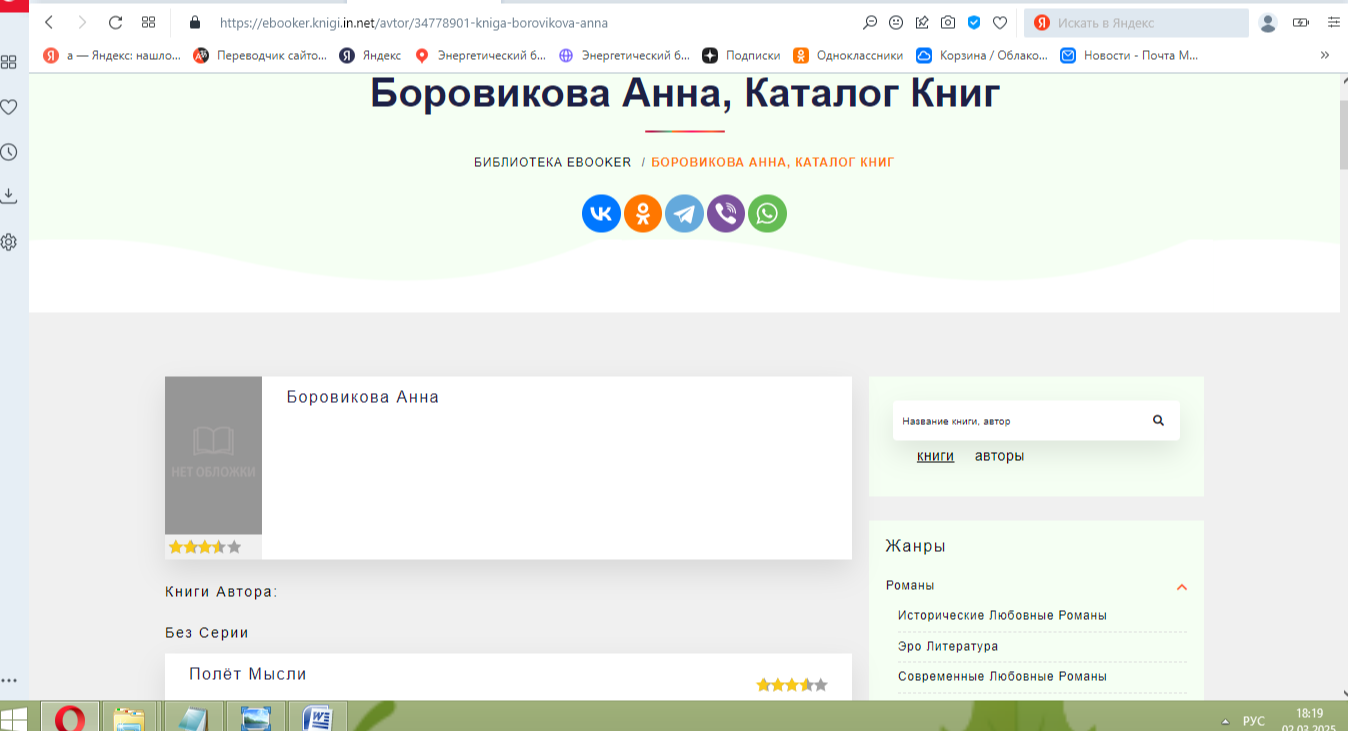The height and width of the screenshot is (731, 1348).
Task: Open the 'Корзина / Облако...' bookmark
Action: click(982, 55)
